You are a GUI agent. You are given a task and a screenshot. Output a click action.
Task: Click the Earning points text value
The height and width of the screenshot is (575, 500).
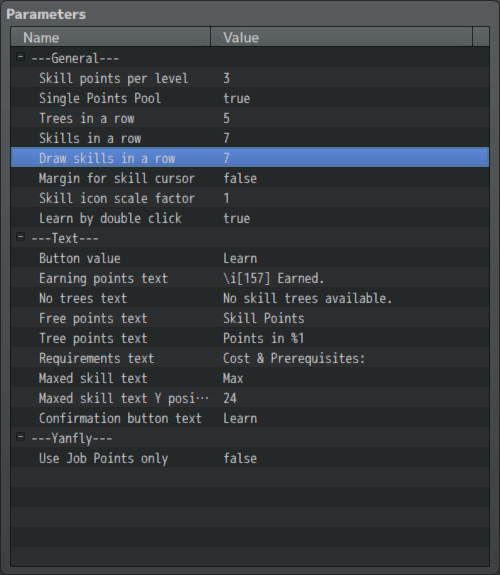click(274, 278)
